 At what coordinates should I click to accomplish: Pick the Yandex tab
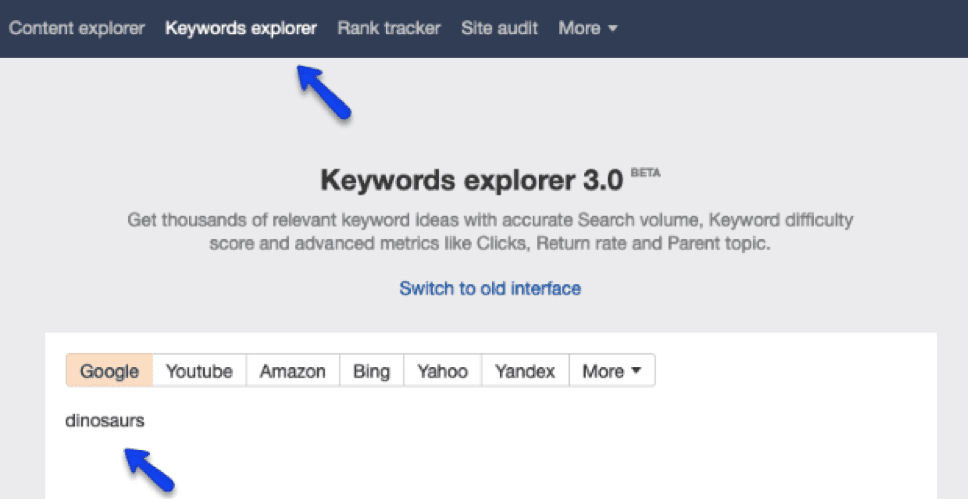[525, 371]
